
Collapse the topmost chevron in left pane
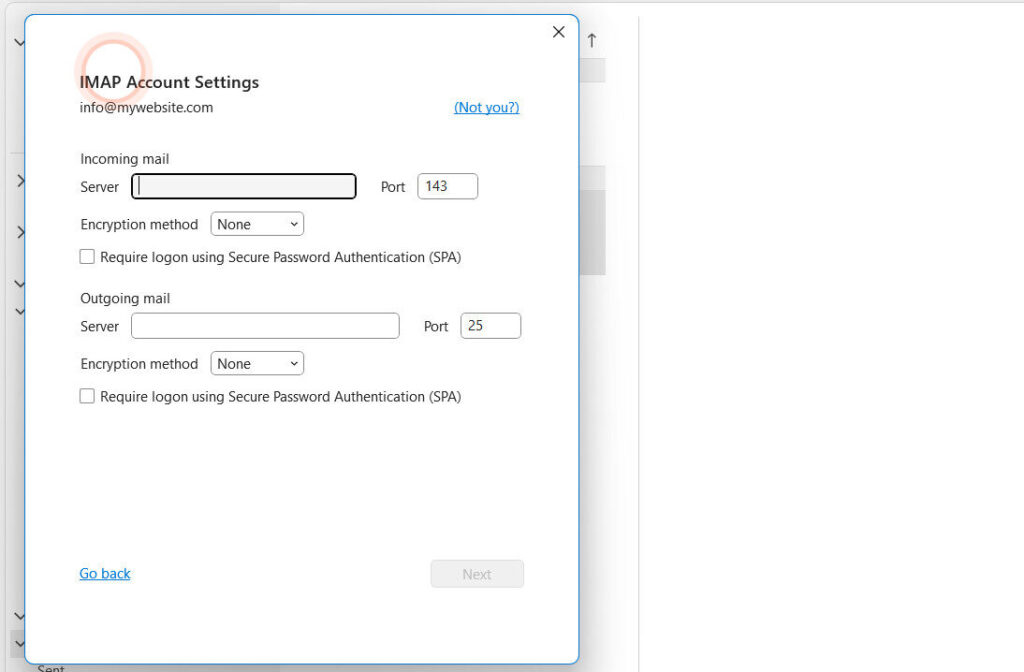point(18,42)
